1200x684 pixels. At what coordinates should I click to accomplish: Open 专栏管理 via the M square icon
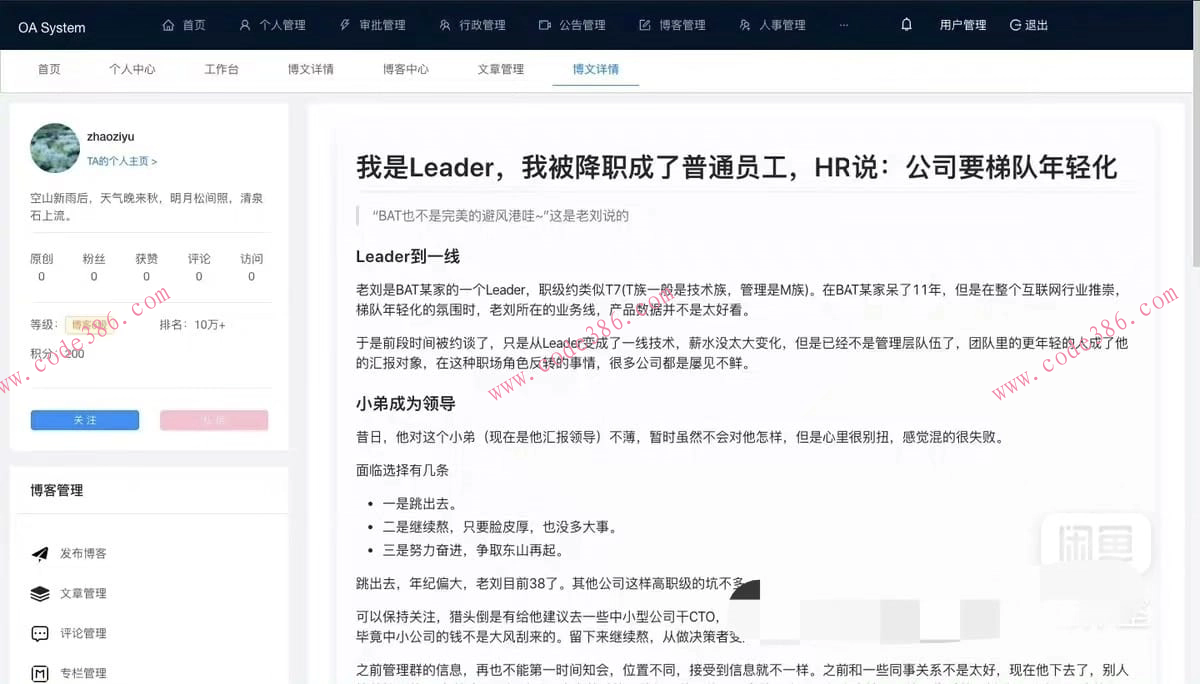point(41,672)
